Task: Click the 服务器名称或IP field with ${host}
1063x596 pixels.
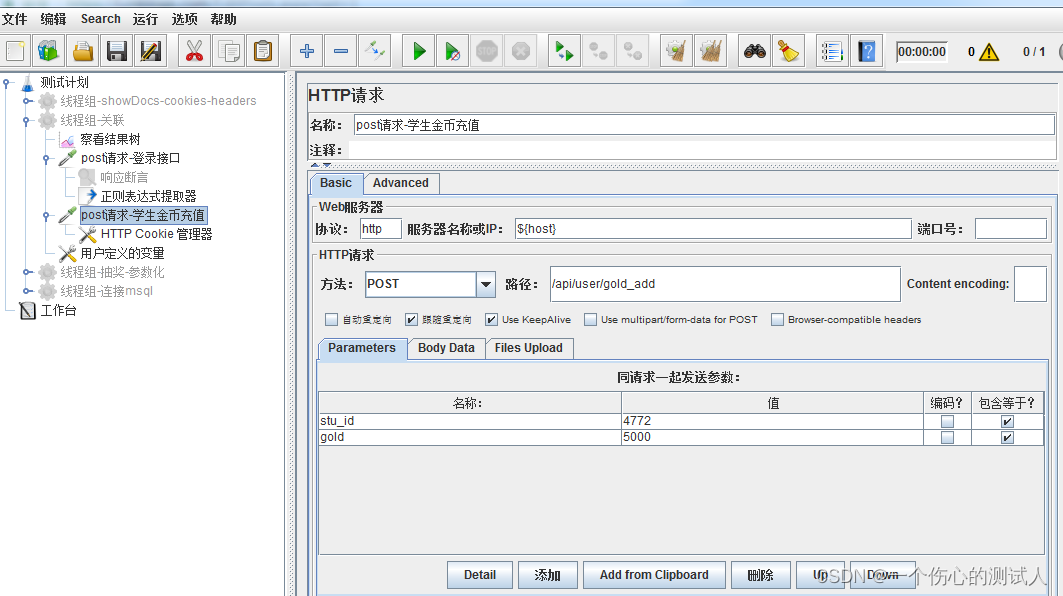Action: point(713,229)
